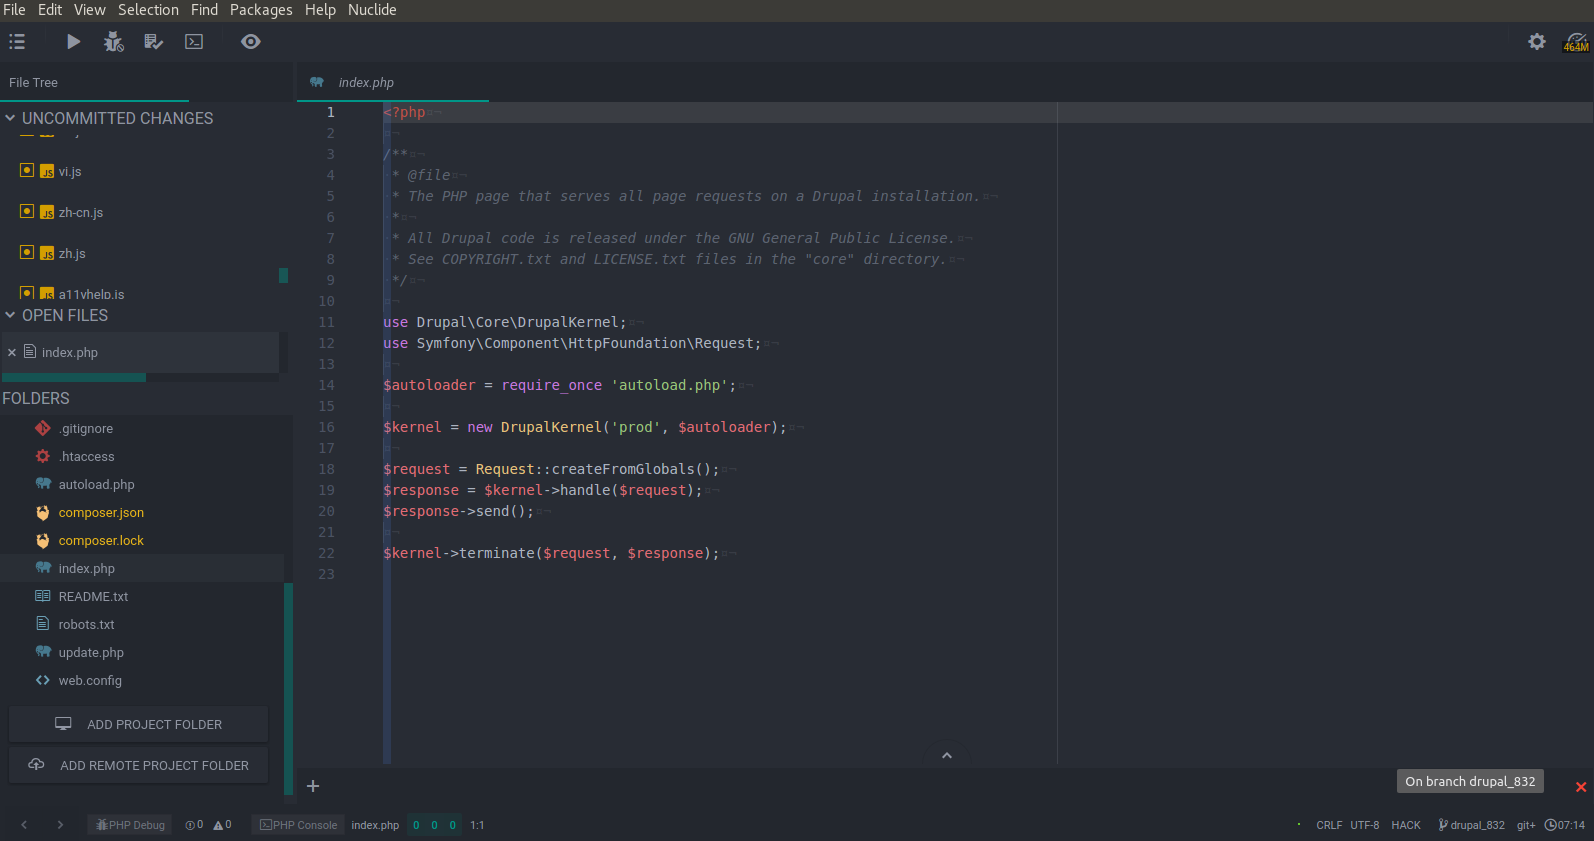
Task: Open vi.js from uncommitted changes
Action: 70,172
